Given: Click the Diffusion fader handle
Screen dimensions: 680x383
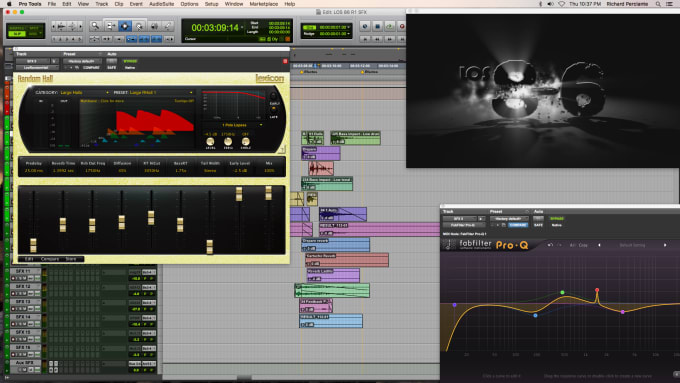Looking at the screenshot, I should pyautogui.click(x=122, y=222).
